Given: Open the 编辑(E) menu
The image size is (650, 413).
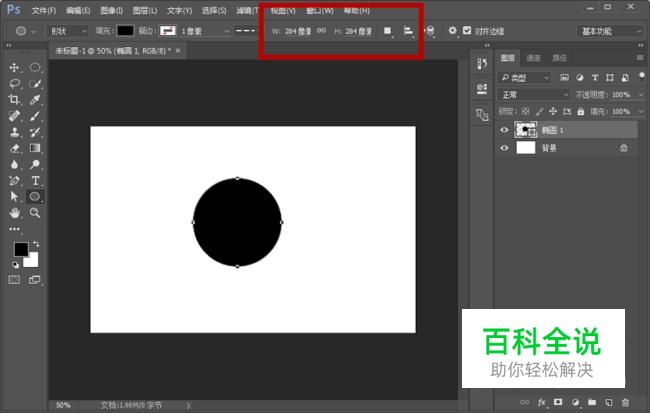Looking at the screenshot, I should [x=78, y=11].
